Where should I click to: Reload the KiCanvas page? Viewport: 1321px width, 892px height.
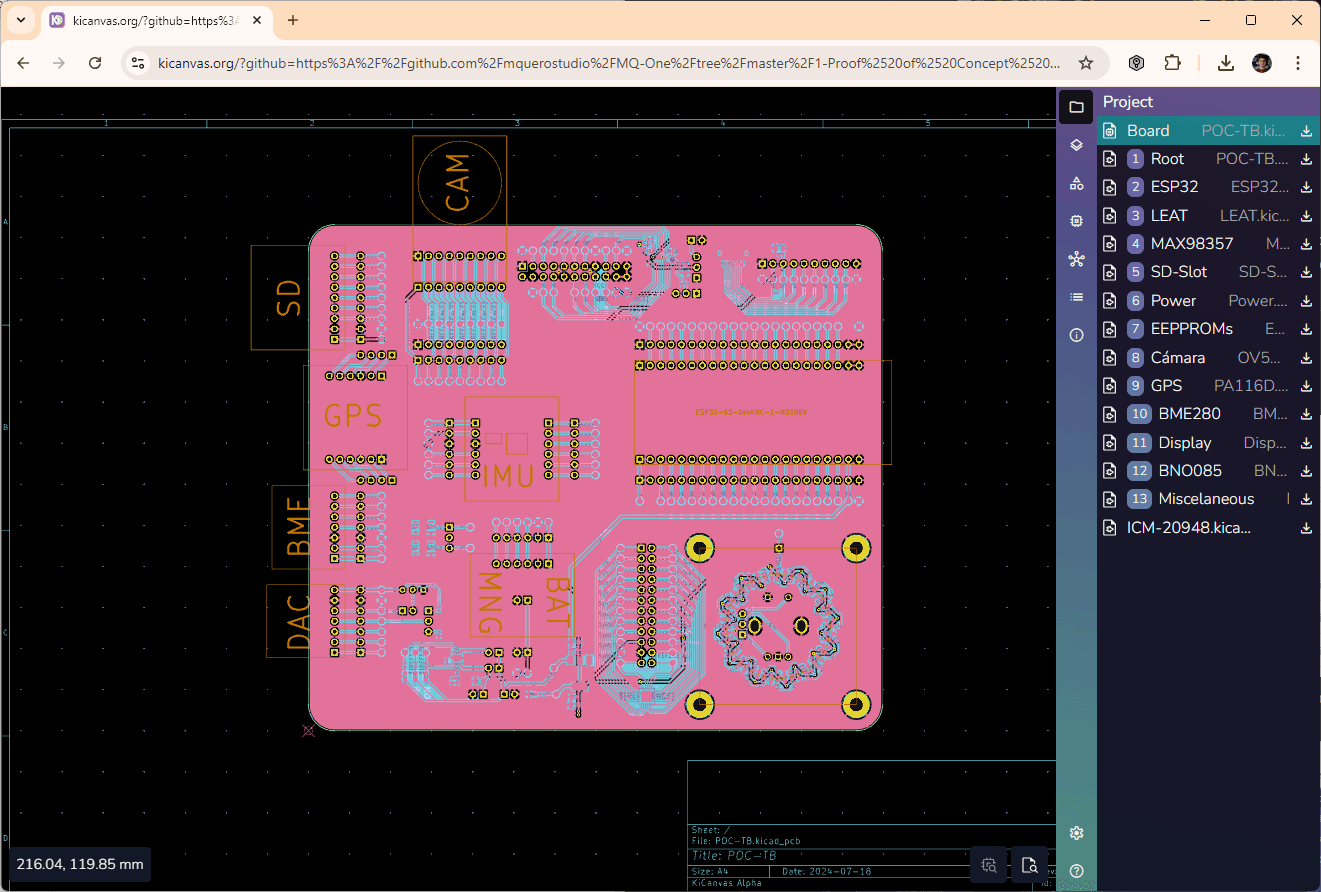[95, 63]
